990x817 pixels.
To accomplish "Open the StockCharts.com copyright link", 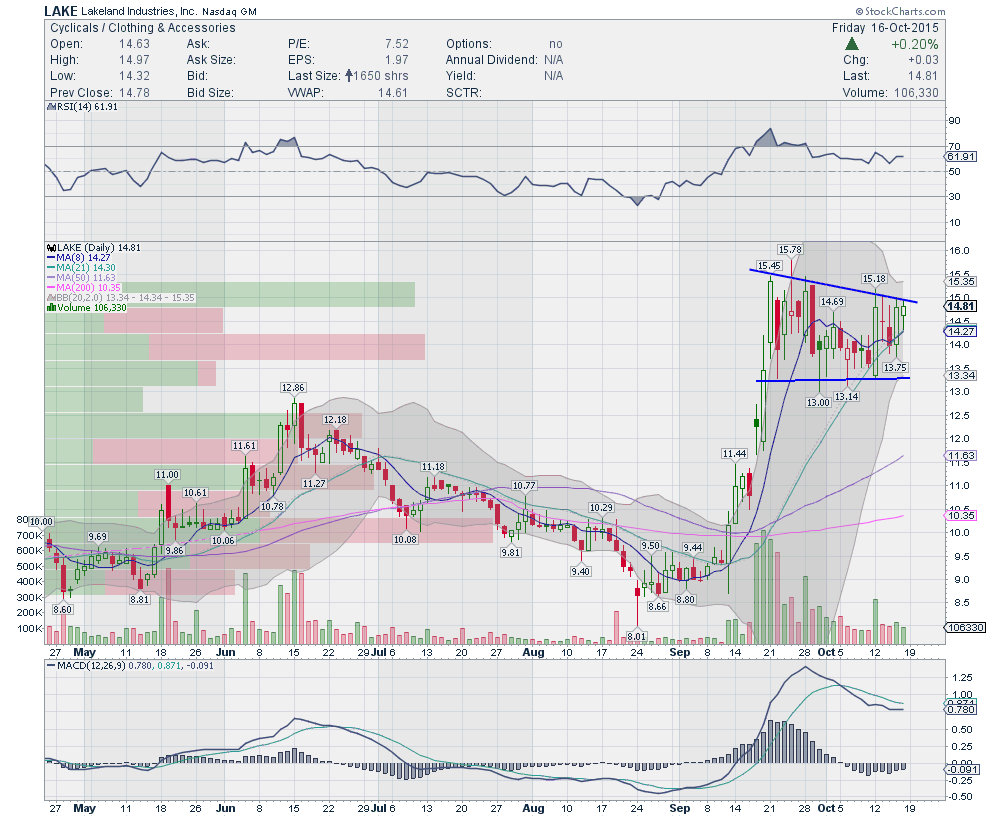I will (900, 11).
